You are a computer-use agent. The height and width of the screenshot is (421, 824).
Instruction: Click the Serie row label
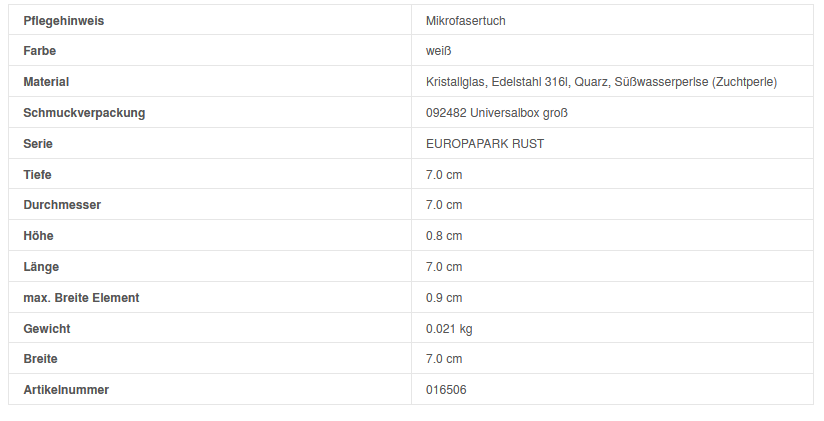click(x=38, y=144)
